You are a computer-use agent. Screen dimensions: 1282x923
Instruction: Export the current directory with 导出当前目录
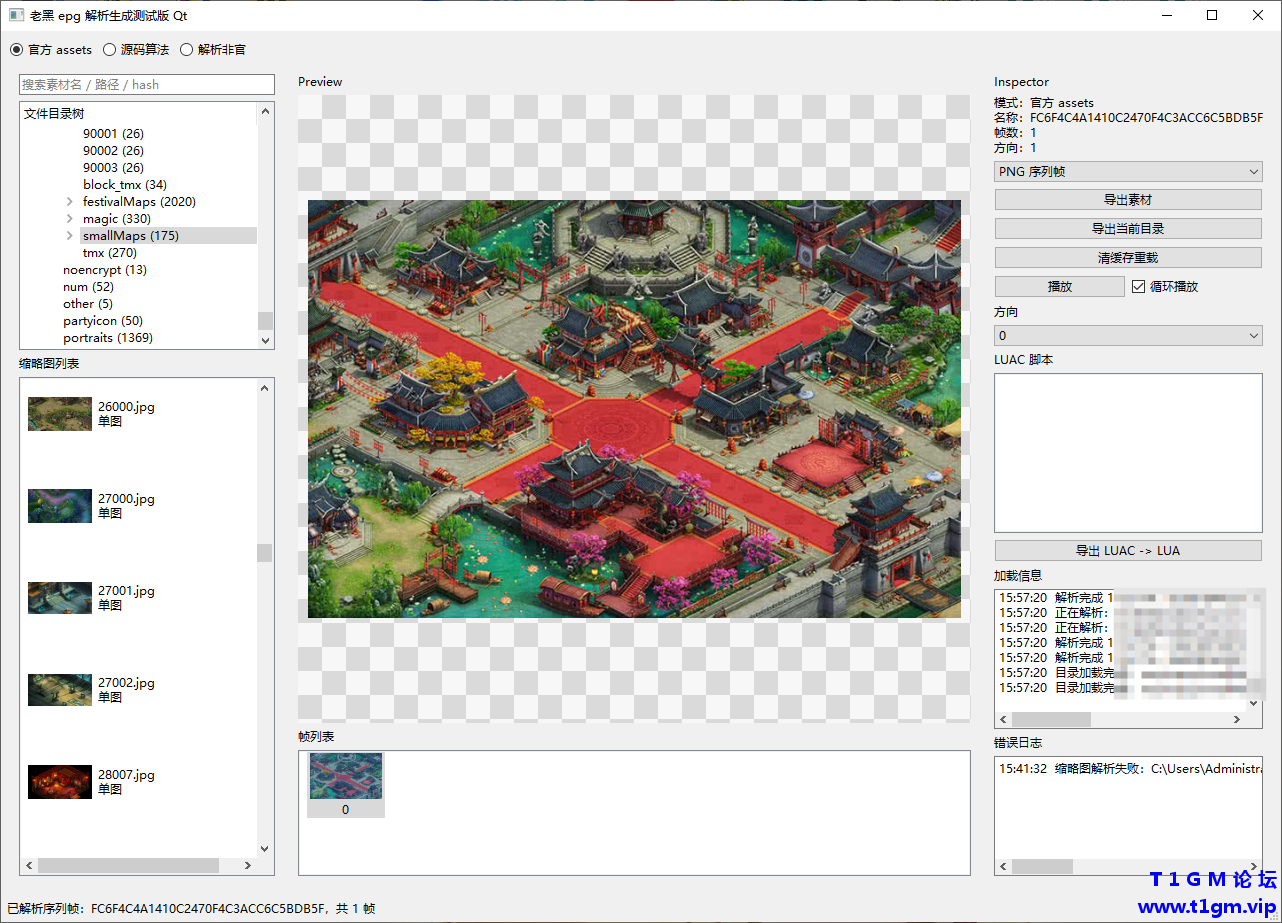1128,229
